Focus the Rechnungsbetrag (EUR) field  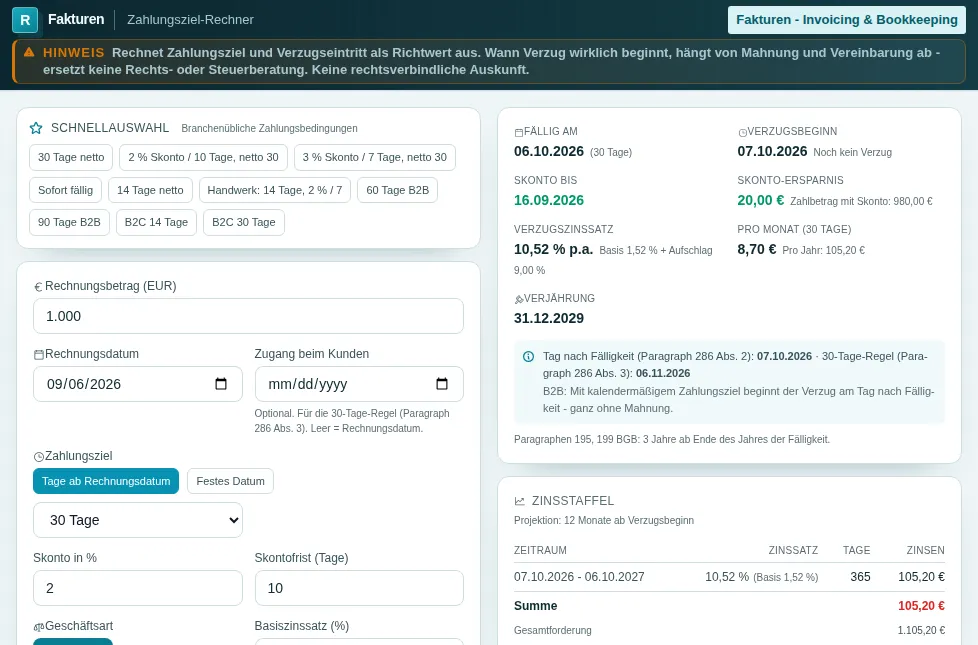[248, 316]
